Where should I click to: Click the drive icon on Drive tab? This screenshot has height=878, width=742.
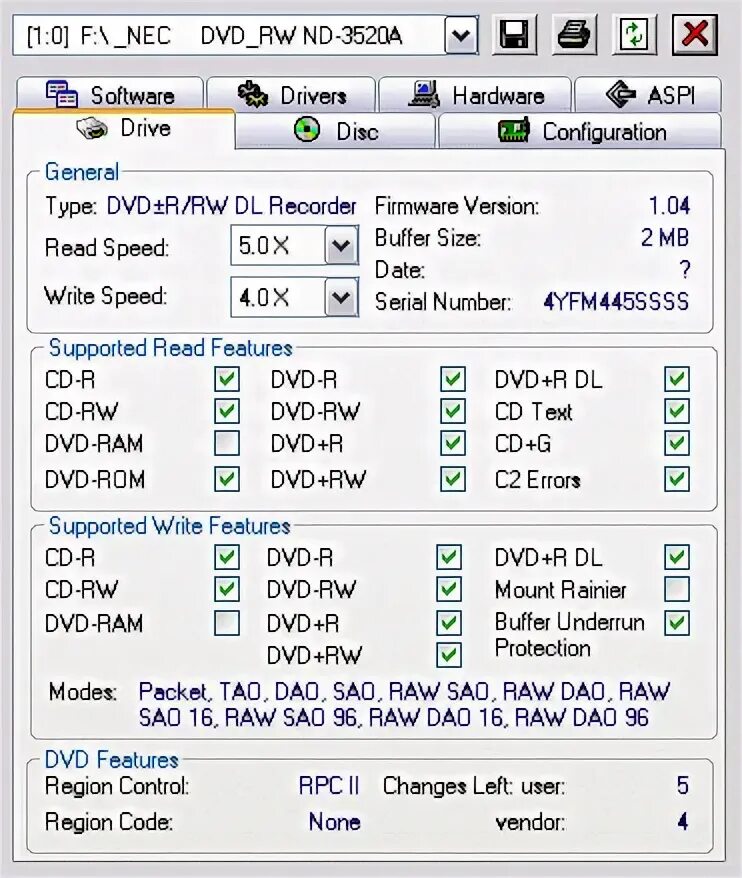click(92, 129)
